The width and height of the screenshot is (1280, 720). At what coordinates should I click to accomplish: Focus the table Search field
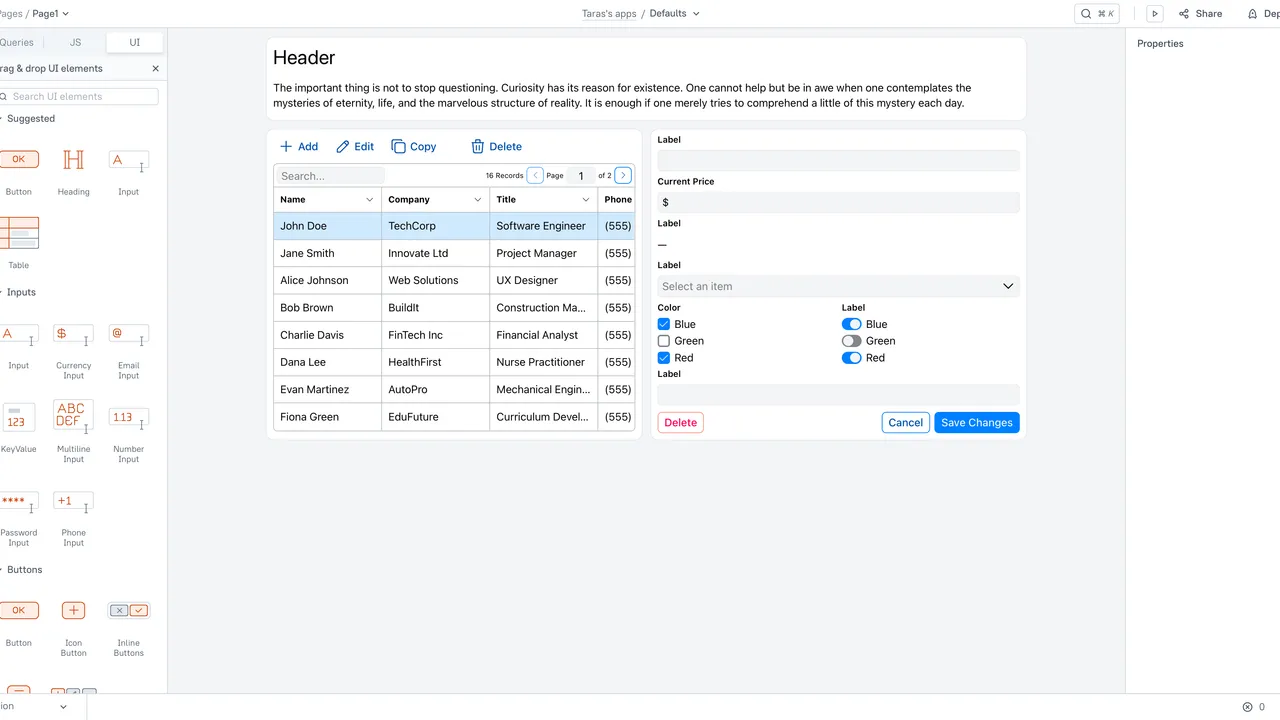(329, 176)
